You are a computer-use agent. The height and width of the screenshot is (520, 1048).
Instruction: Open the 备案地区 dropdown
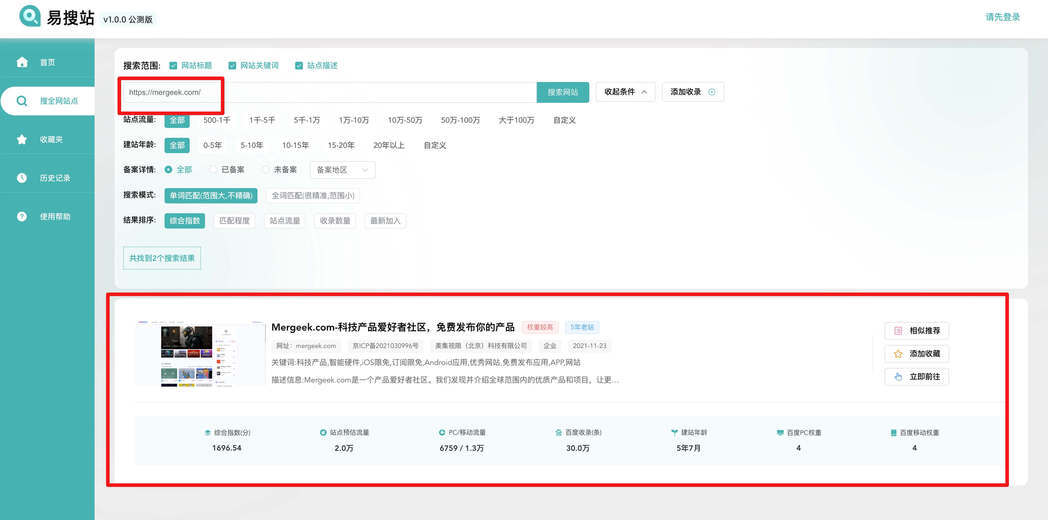coord(343,170)
